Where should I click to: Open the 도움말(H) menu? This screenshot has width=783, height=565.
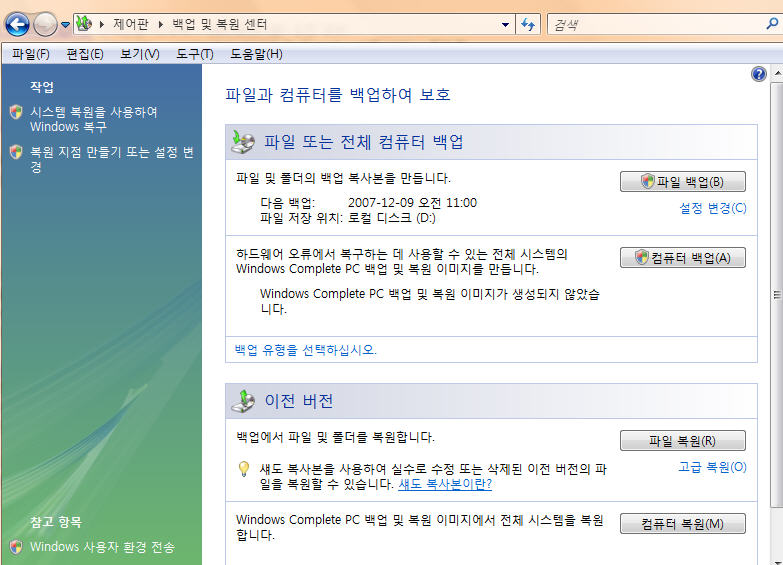click(256, 53)
